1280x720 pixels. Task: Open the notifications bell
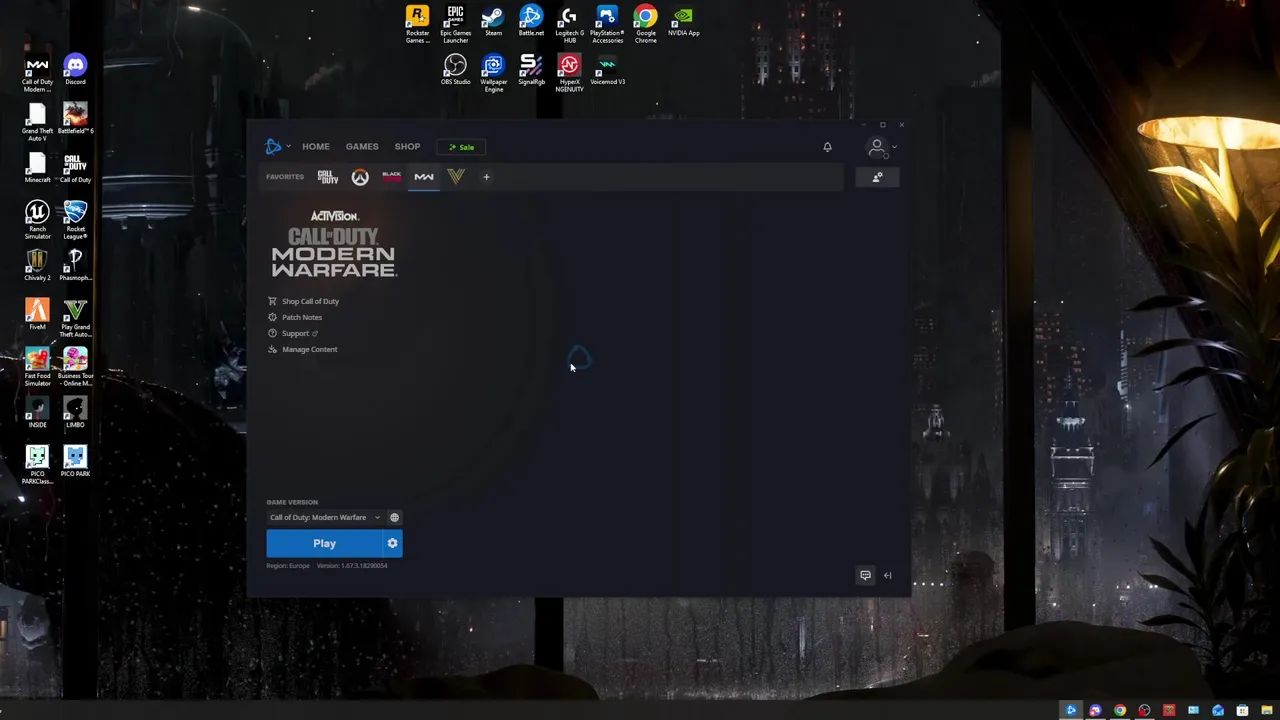pyautogui.click(x=827, y=147)
